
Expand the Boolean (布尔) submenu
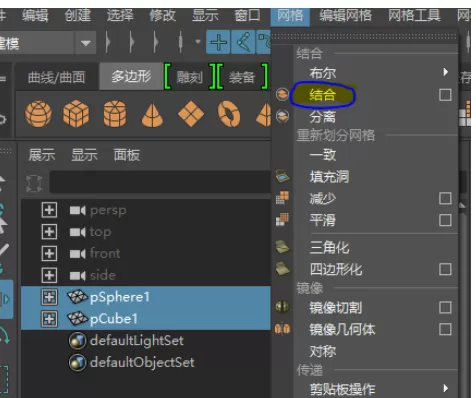(x=446, y=72)
